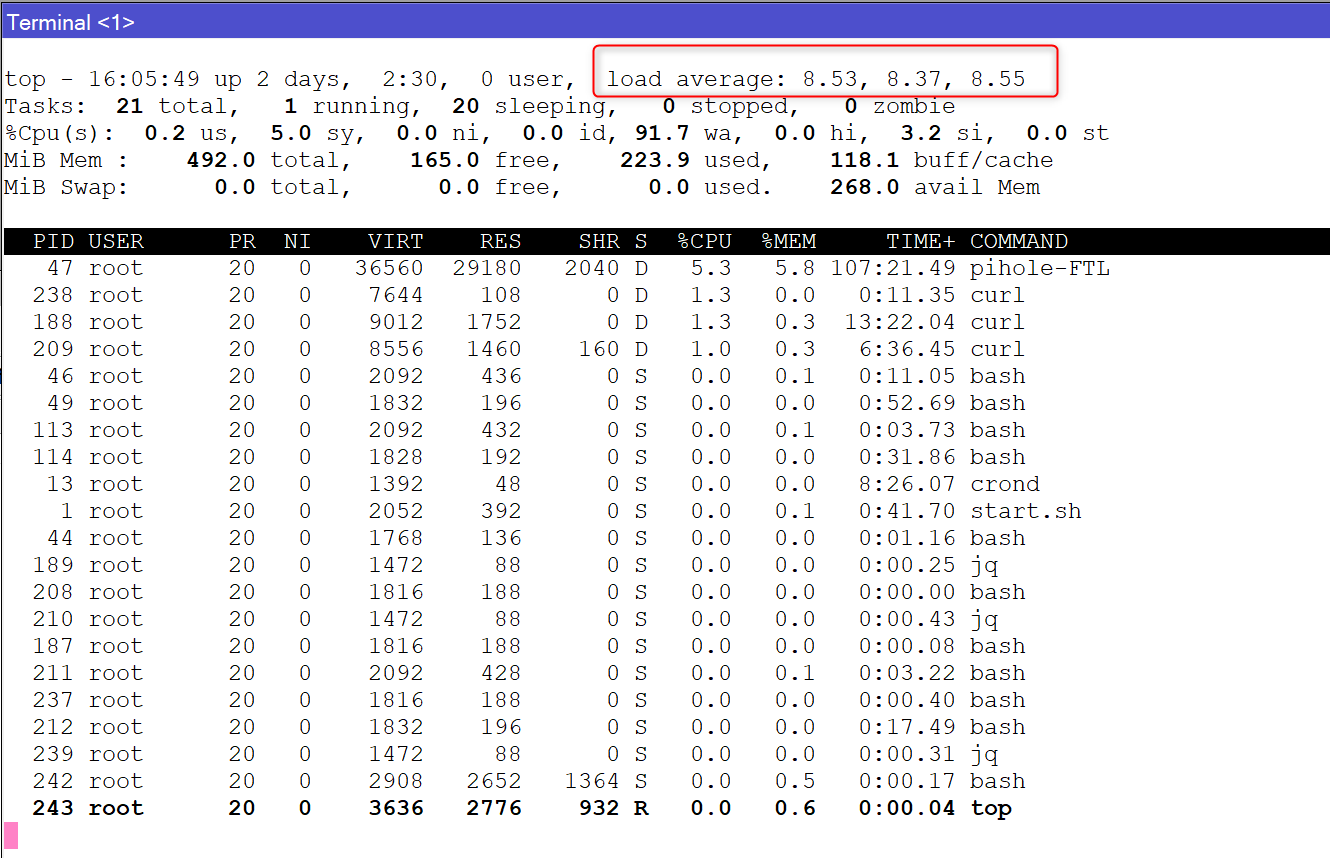The image size is (1330, 858).
Task: Click the RES value "29180"
Action: pos(486,268)
